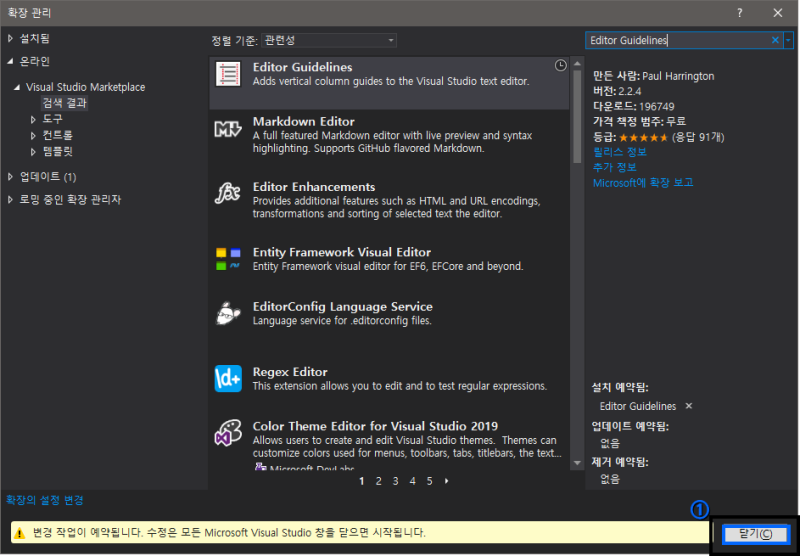Click Entity Framework Visual Editor icon

(228, 259)
